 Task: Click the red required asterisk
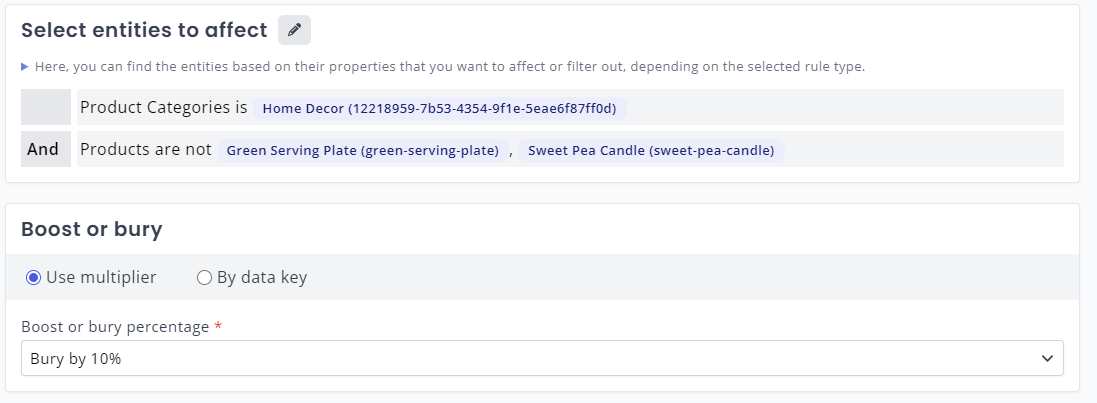[x=218, y=326]
